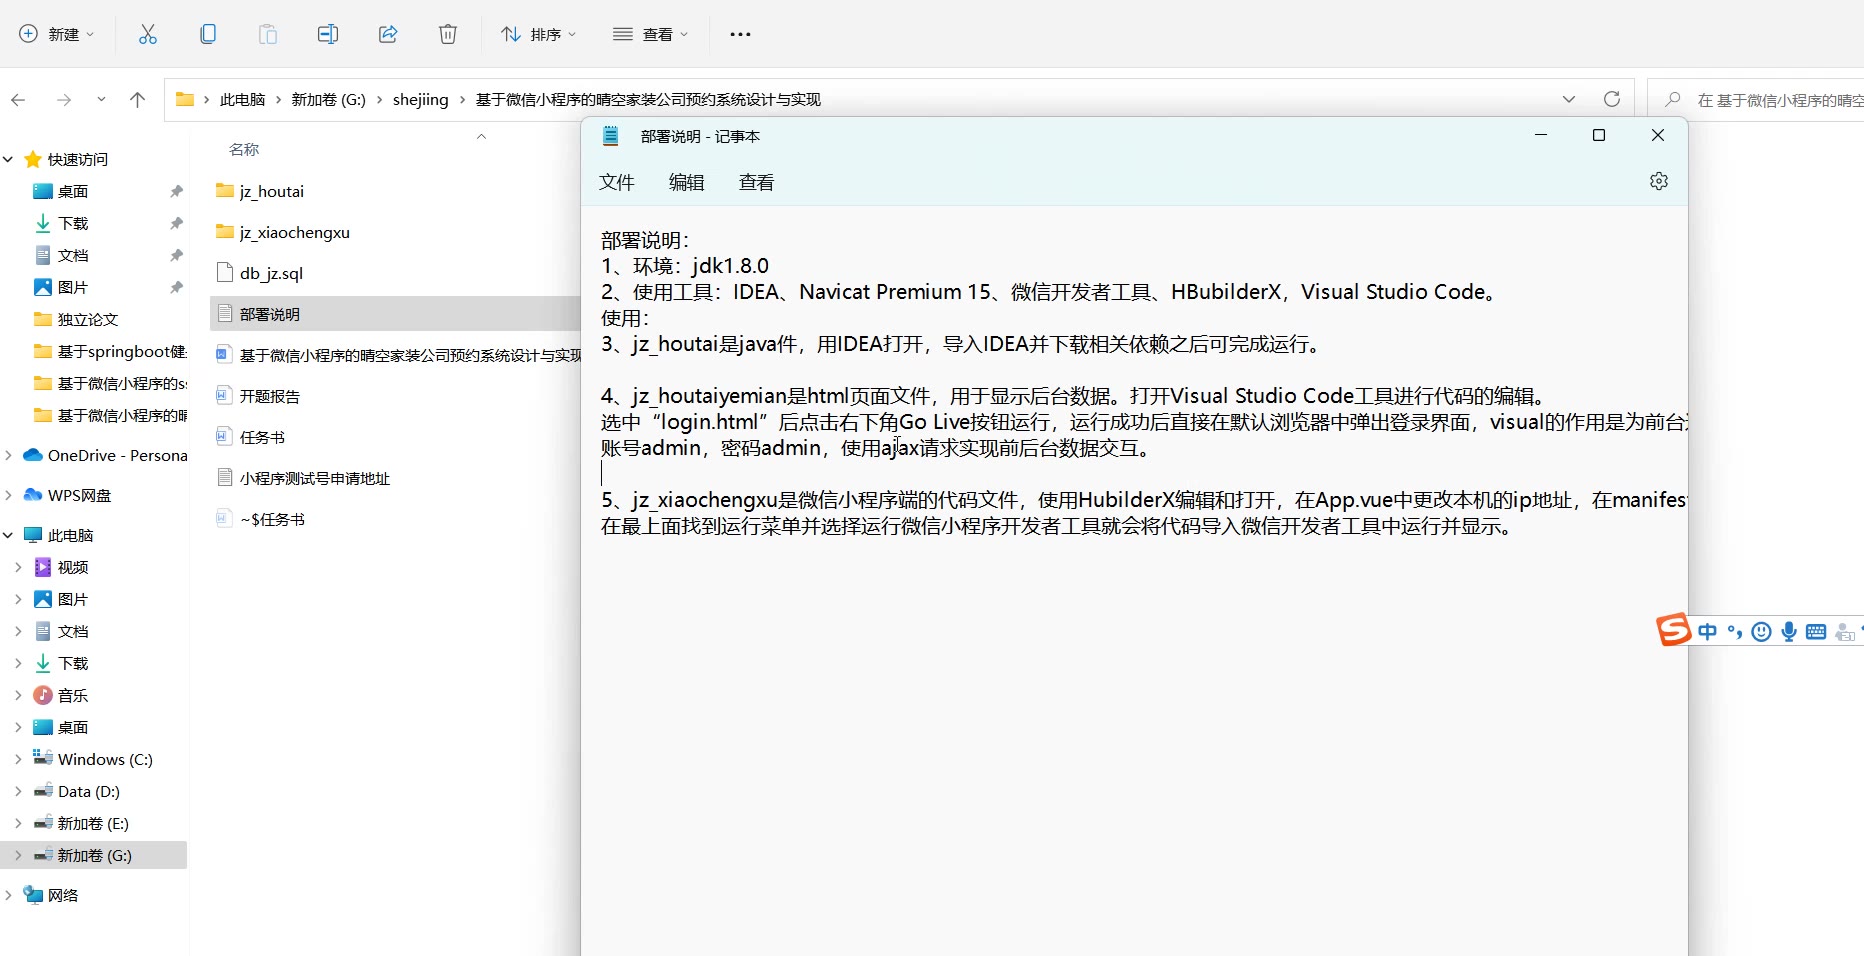
Task: Collapse the 此电脑 tree node
Action: [x=8, y=535]
